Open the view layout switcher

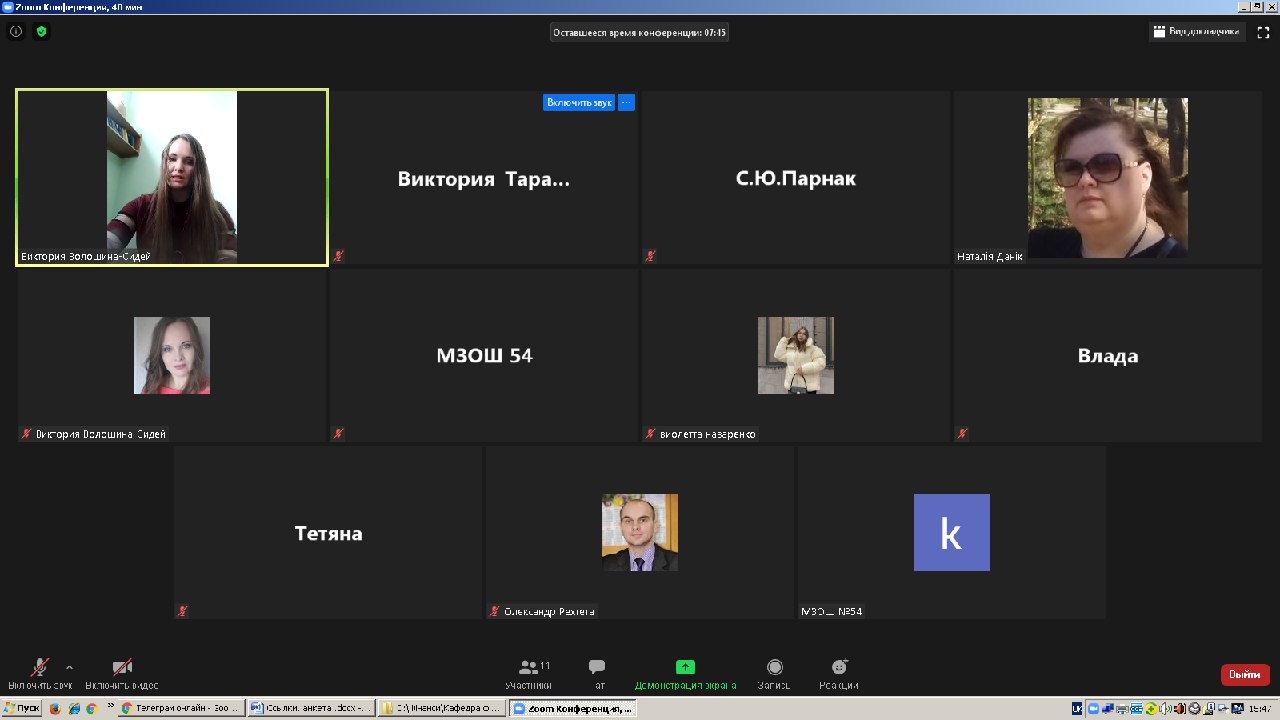pos(1195,32)
